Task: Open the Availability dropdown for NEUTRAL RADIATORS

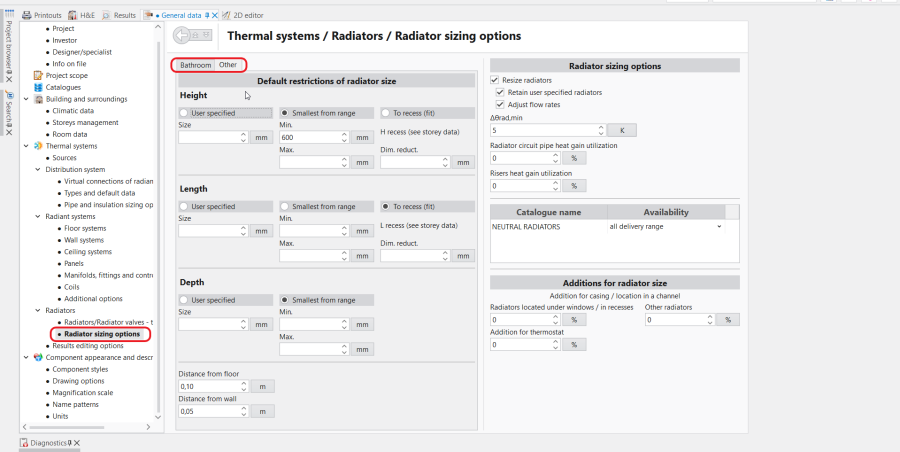Action: 719,227
